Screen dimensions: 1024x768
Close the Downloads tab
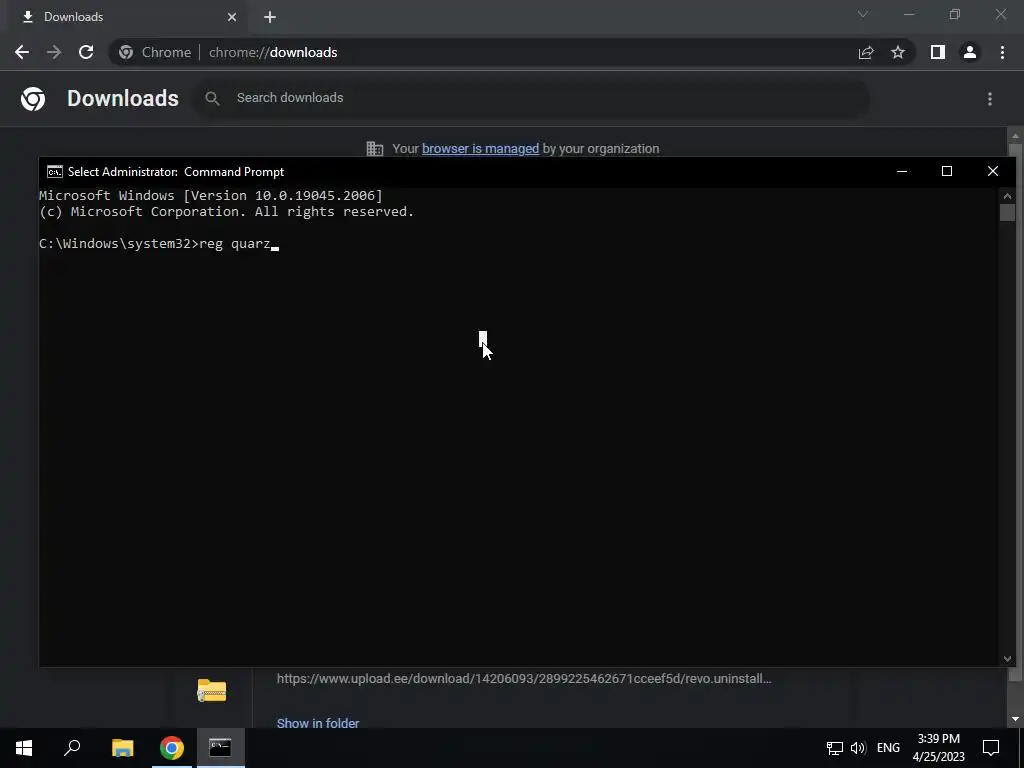click(x=232, y=17)
